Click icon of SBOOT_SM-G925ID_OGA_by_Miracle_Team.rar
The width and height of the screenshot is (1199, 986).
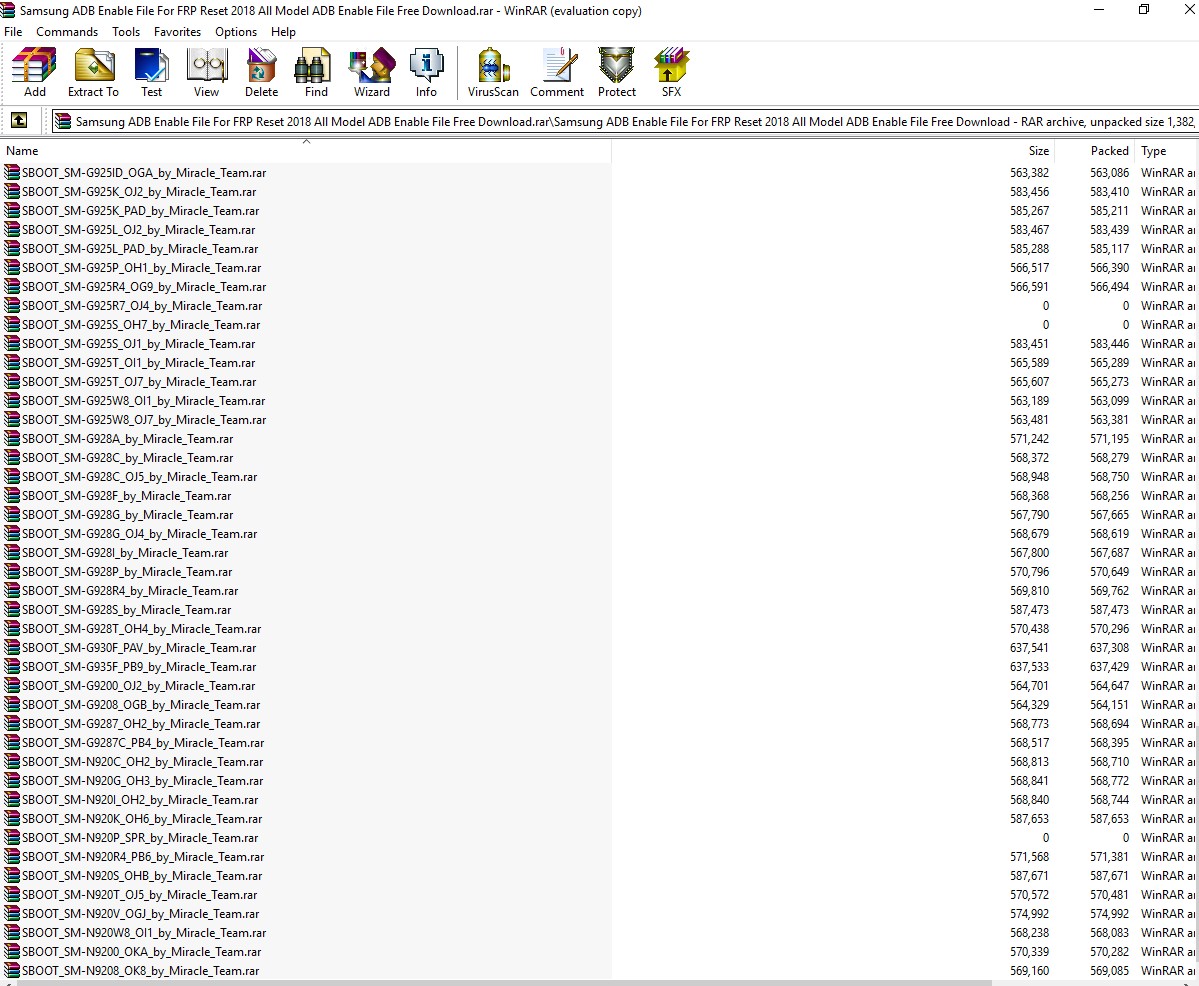pos(12,173)
